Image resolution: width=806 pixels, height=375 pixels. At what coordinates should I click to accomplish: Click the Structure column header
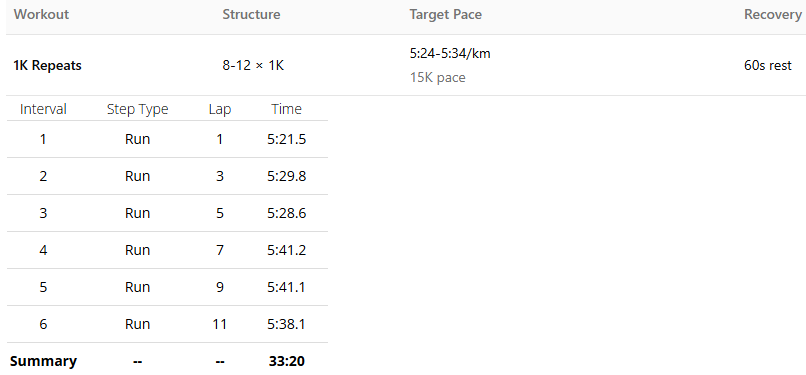click(x=251, y=14)
